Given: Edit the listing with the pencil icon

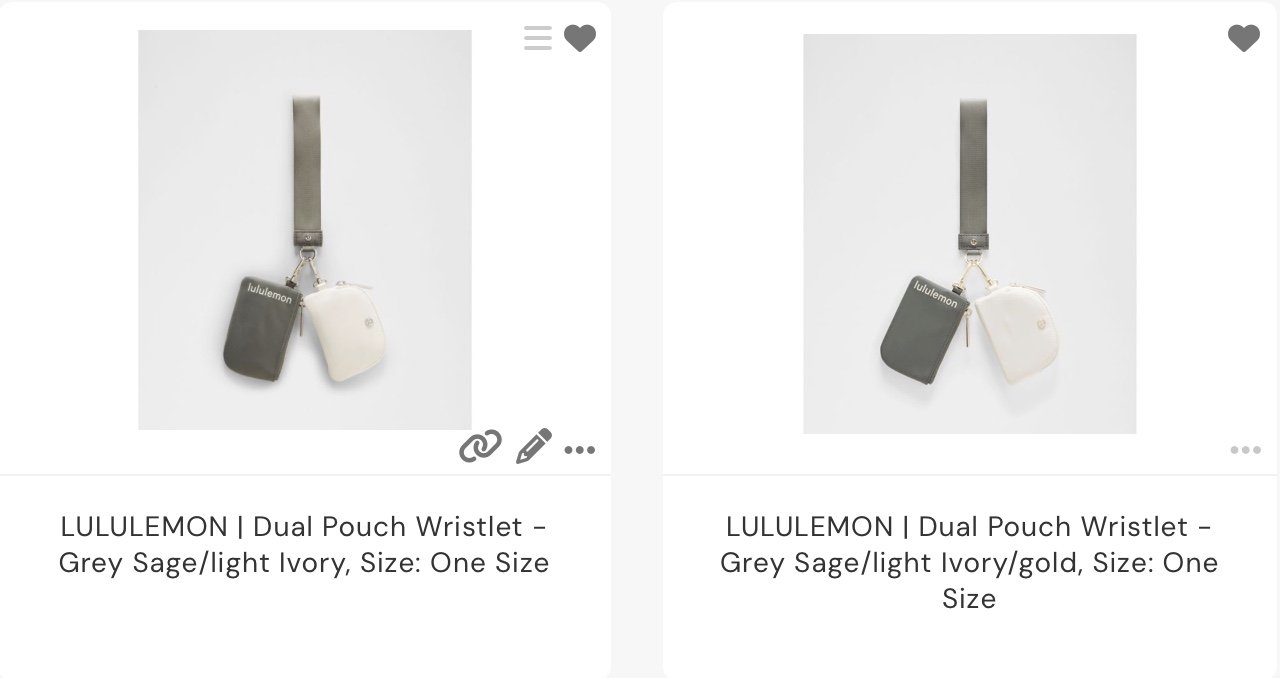Looking at the screenshot, I should 533,446.
